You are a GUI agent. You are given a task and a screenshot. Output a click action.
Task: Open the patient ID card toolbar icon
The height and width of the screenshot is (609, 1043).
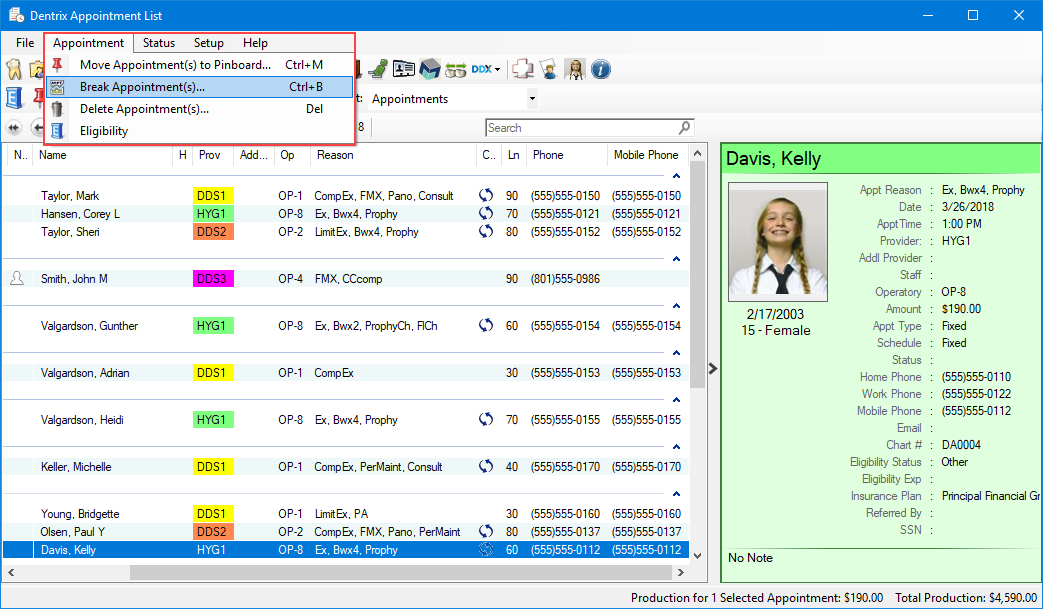(404, 69)
